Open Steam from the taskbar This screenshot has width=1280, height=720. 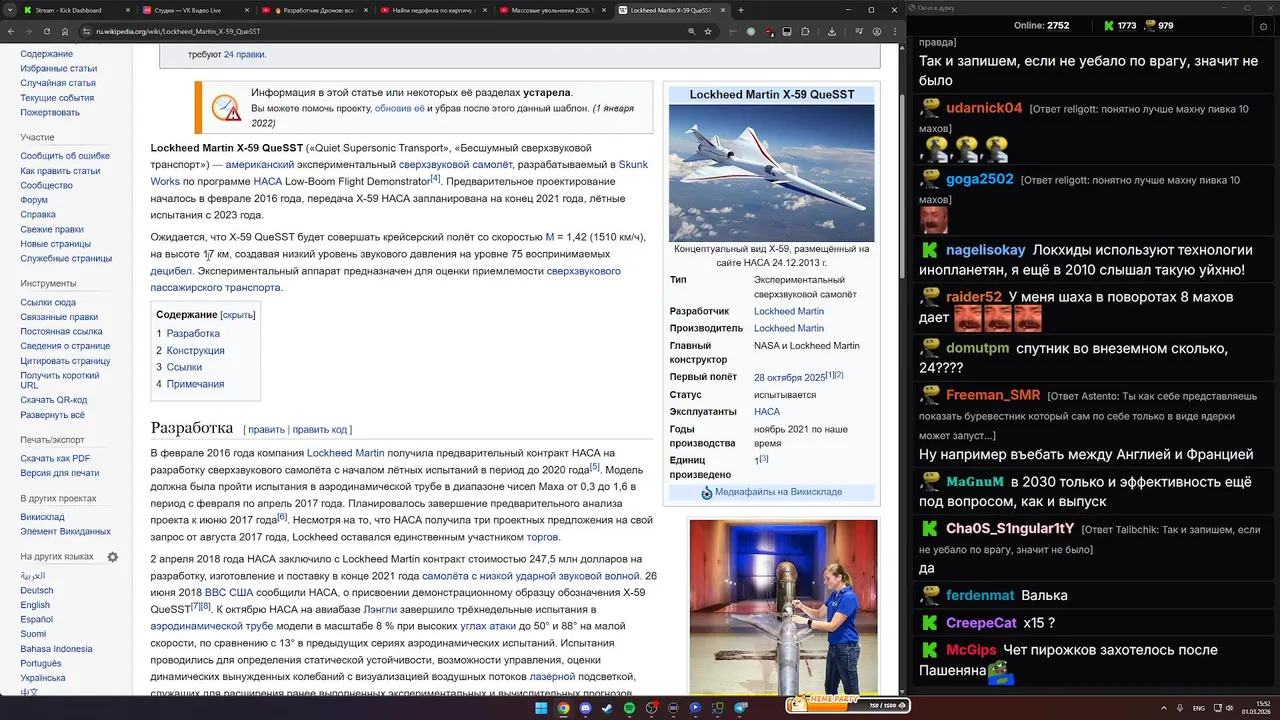click(x=607, y=708)
